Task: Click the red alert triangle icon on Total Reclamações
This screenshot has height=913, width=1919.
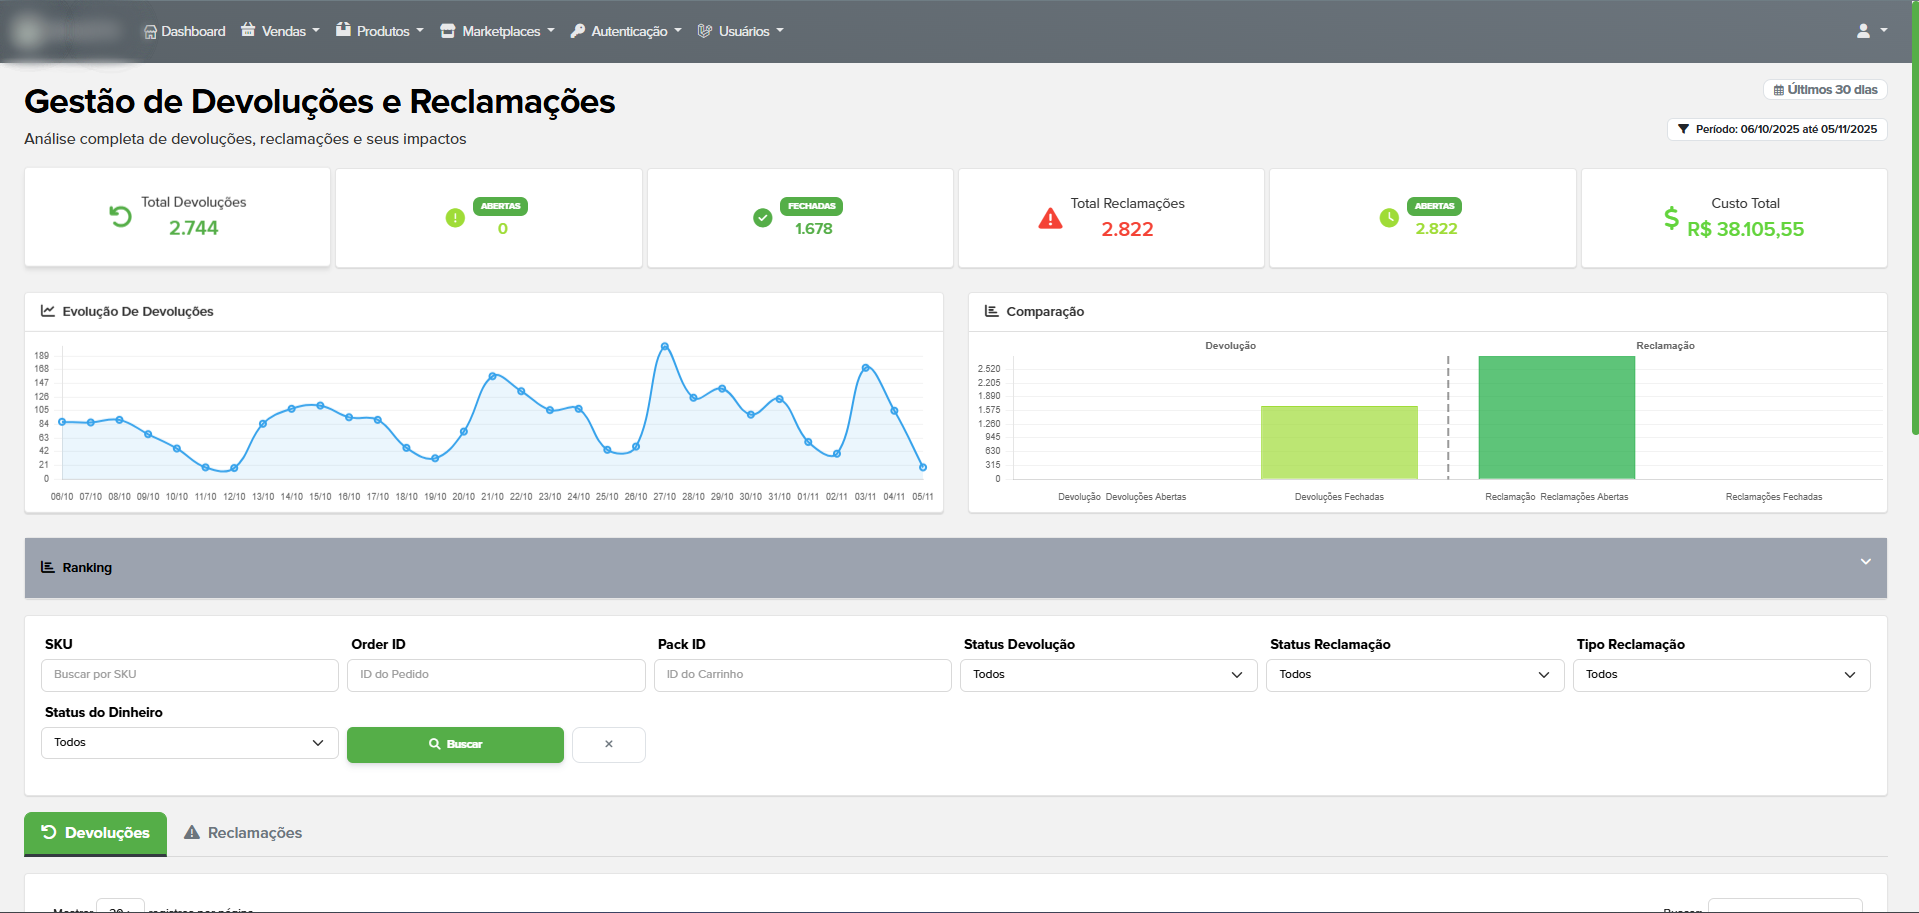Action: coord(1049,217)
